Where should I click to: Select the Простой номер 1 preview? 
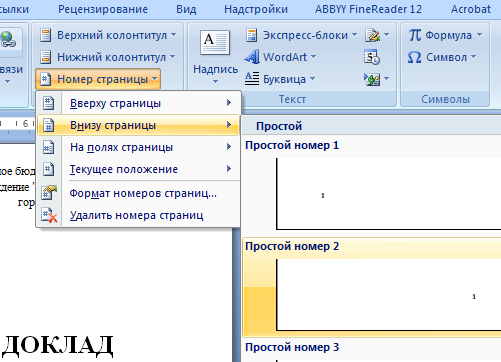coord(388,194)
